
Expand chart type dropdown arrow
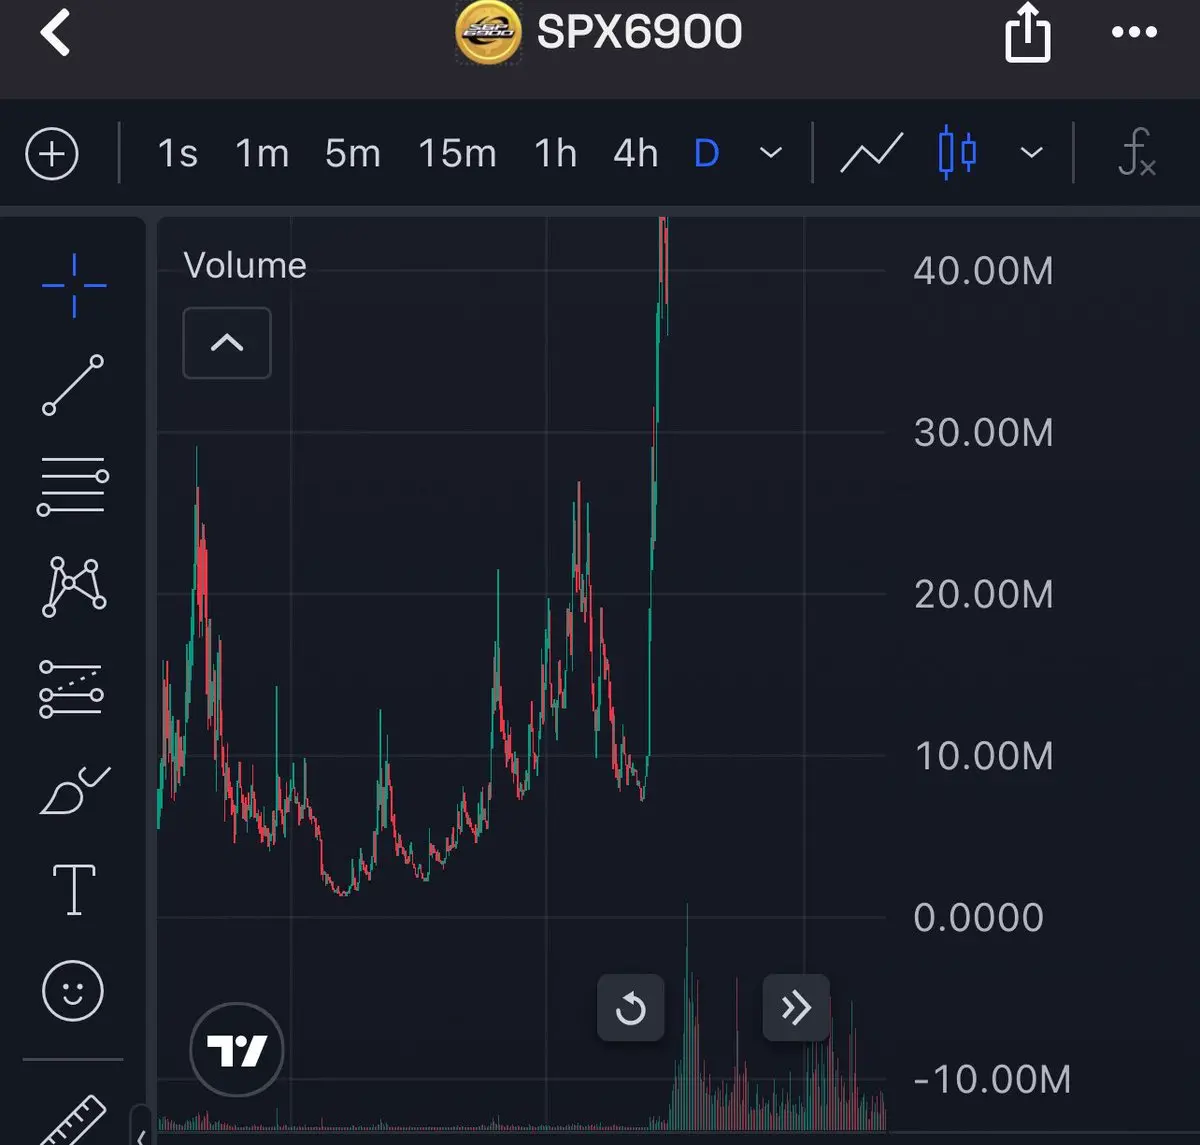click(x=1031, y=153)
